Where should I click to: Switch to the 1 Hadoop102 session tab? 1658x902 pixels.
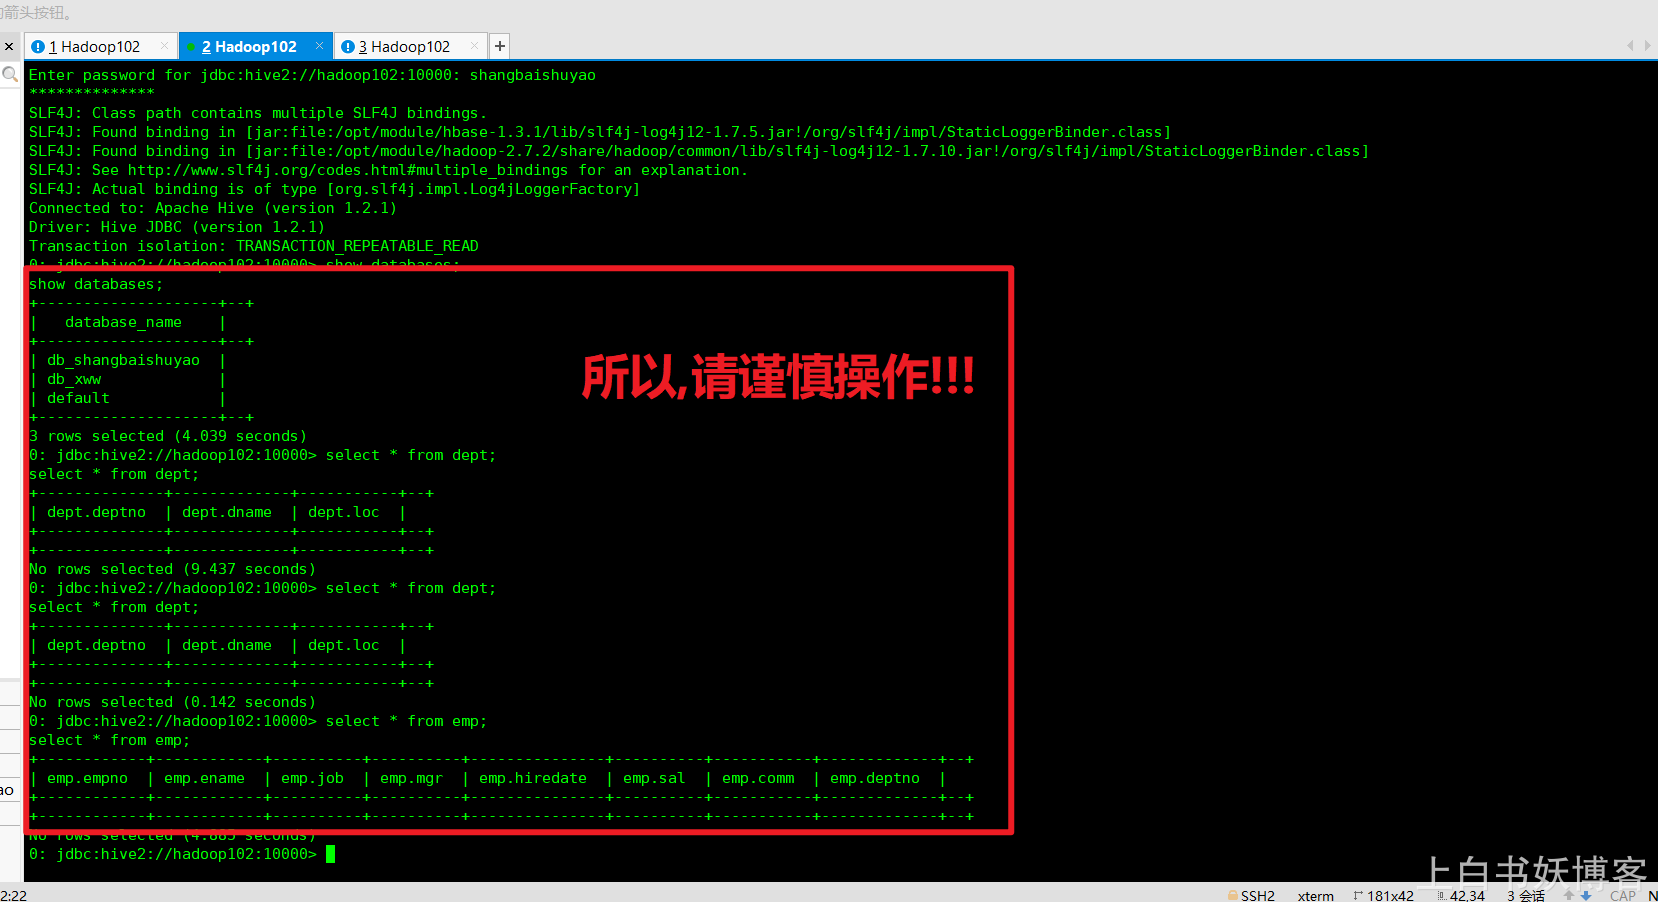pos(100,46)
